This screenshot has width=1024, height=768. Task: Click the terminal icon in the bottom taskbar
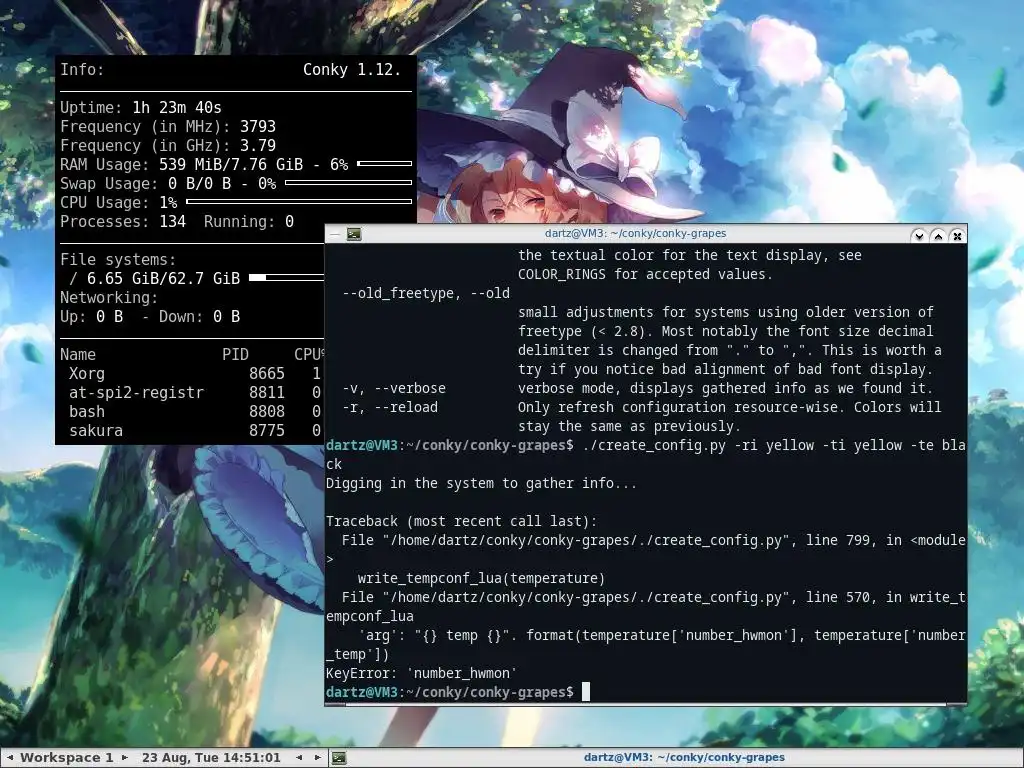click(x=339, y=758)
